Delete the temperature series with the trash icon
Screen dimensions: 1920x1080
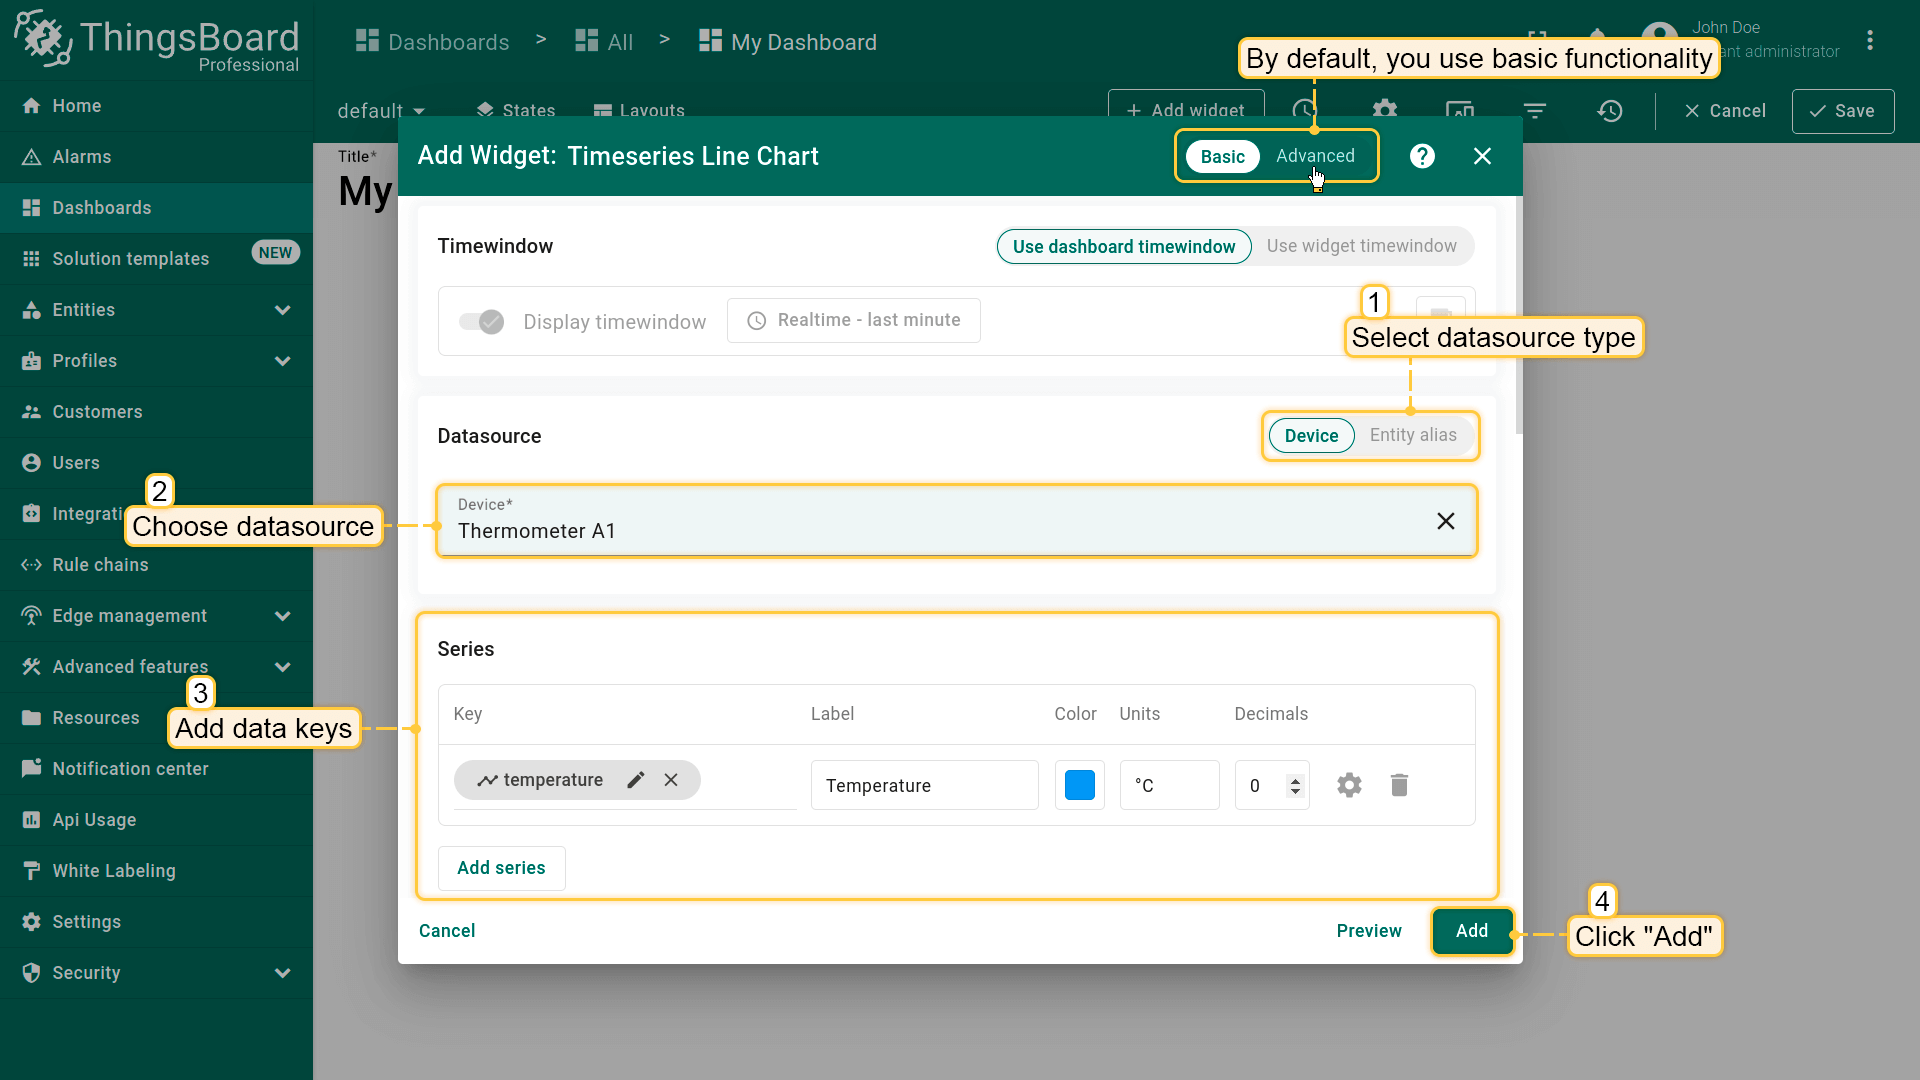pos(1399,785)
